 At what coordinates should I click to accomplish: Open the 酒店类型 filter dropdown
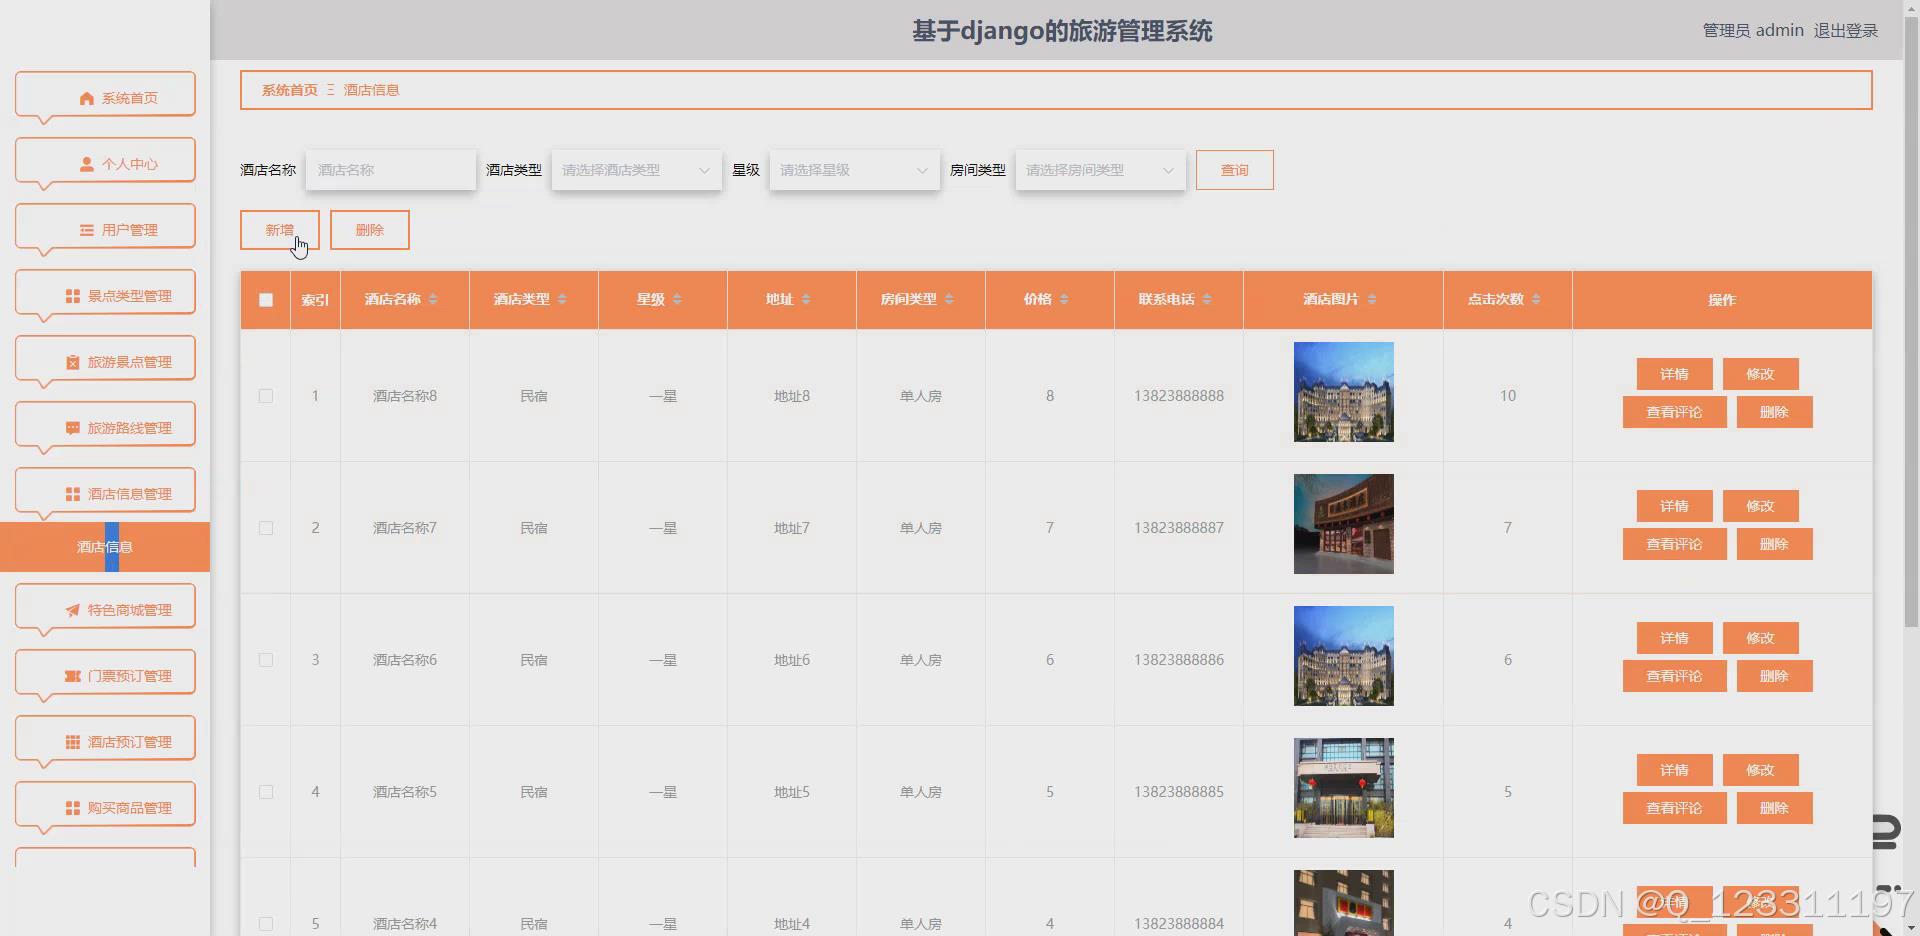pos(636,170)
